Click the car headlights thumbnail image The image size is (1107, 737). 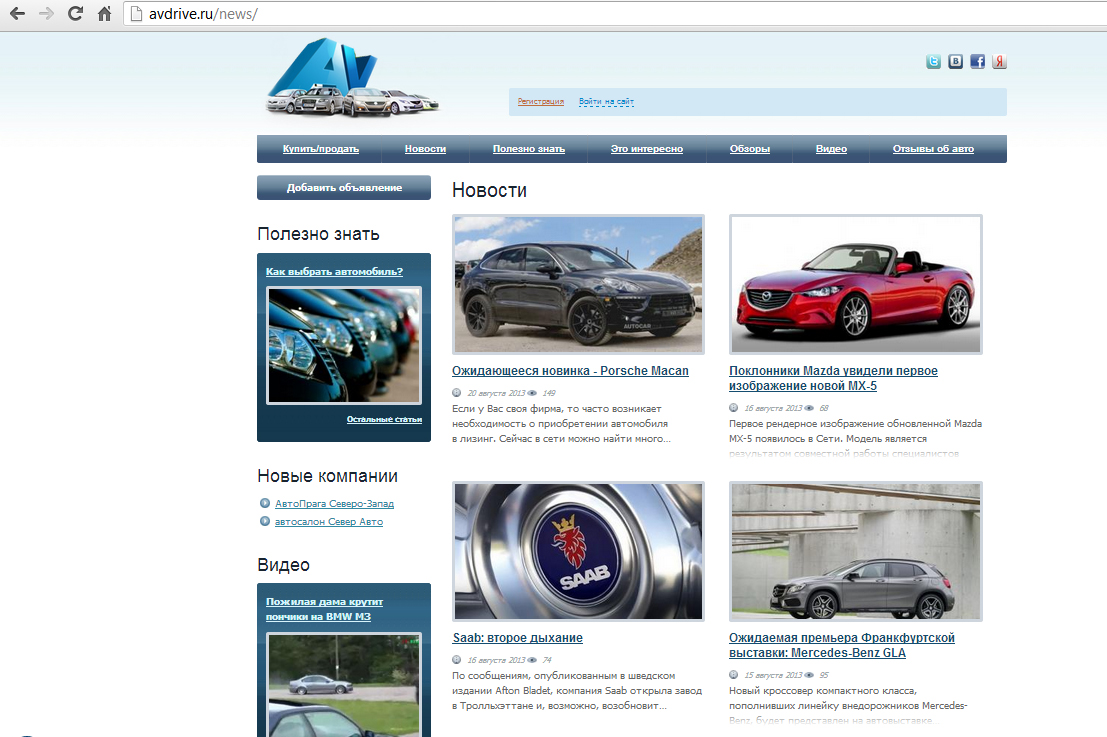344,345
